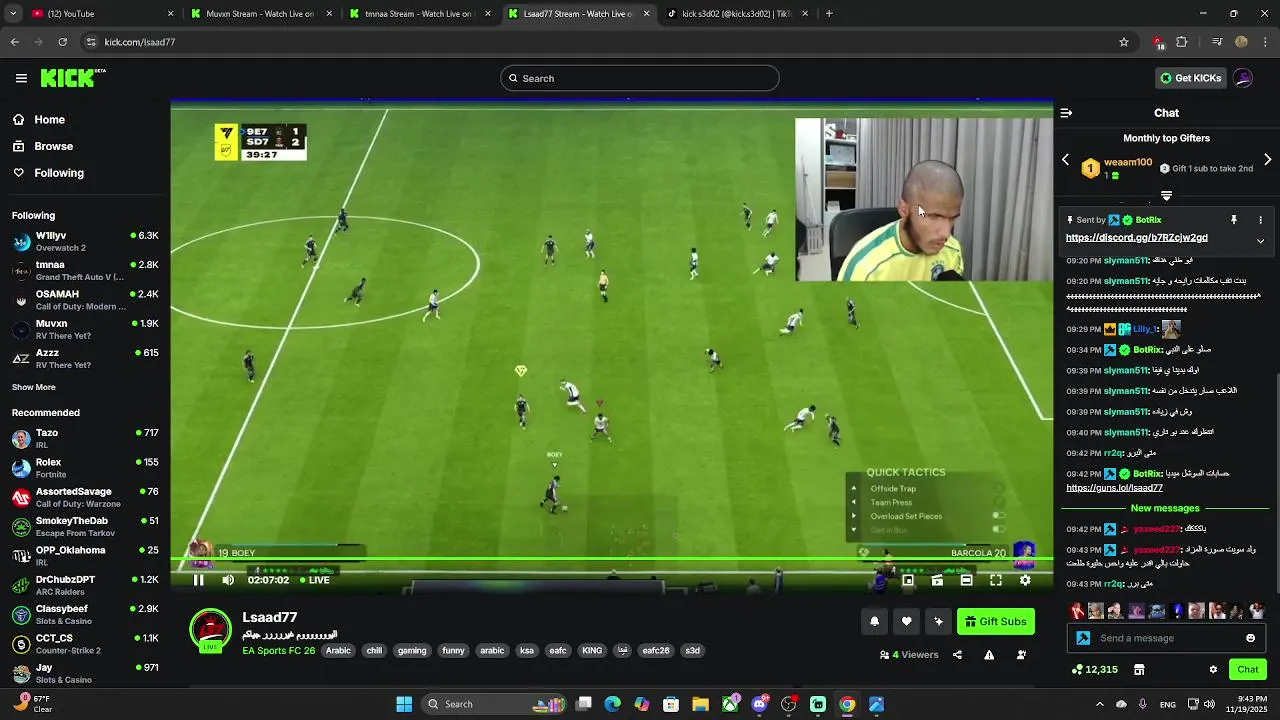The height and width of the screenshot is (720, 1280).
Task: Switch to the Muvxn Stream tab
Action: [x=259, y=14]
